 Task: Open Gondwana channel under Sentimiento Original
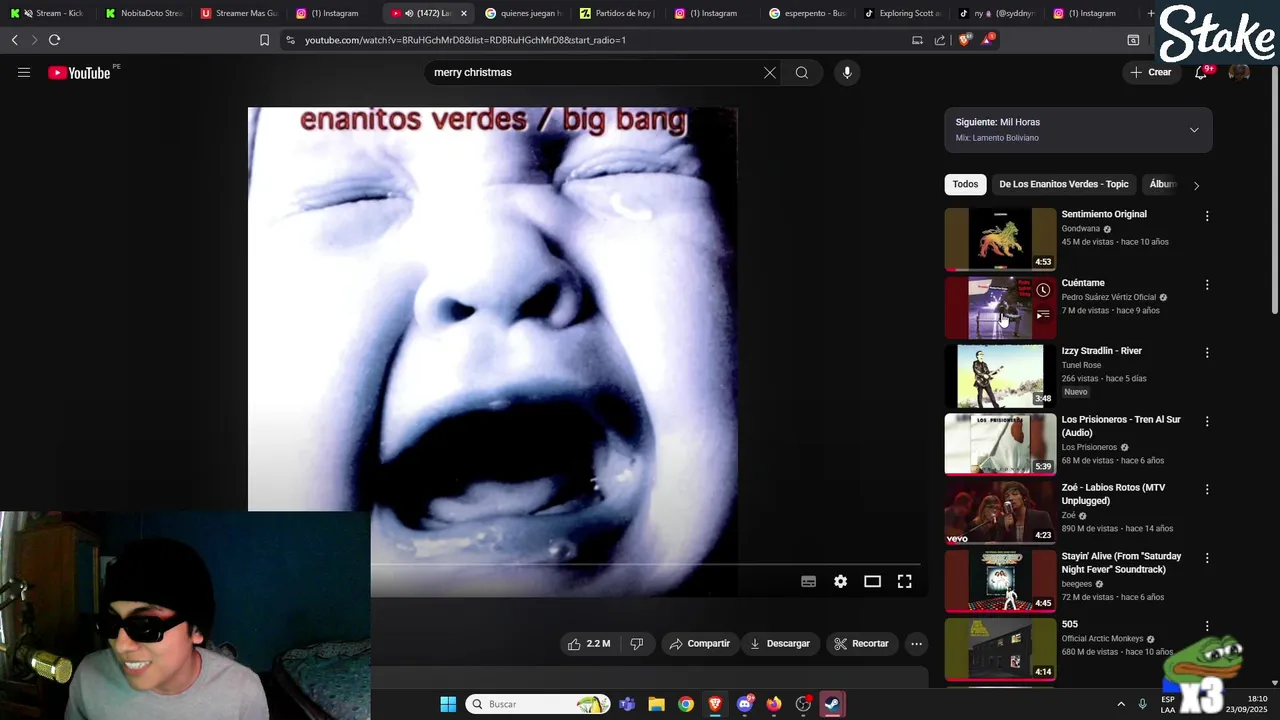click(x=1080, y=228)
